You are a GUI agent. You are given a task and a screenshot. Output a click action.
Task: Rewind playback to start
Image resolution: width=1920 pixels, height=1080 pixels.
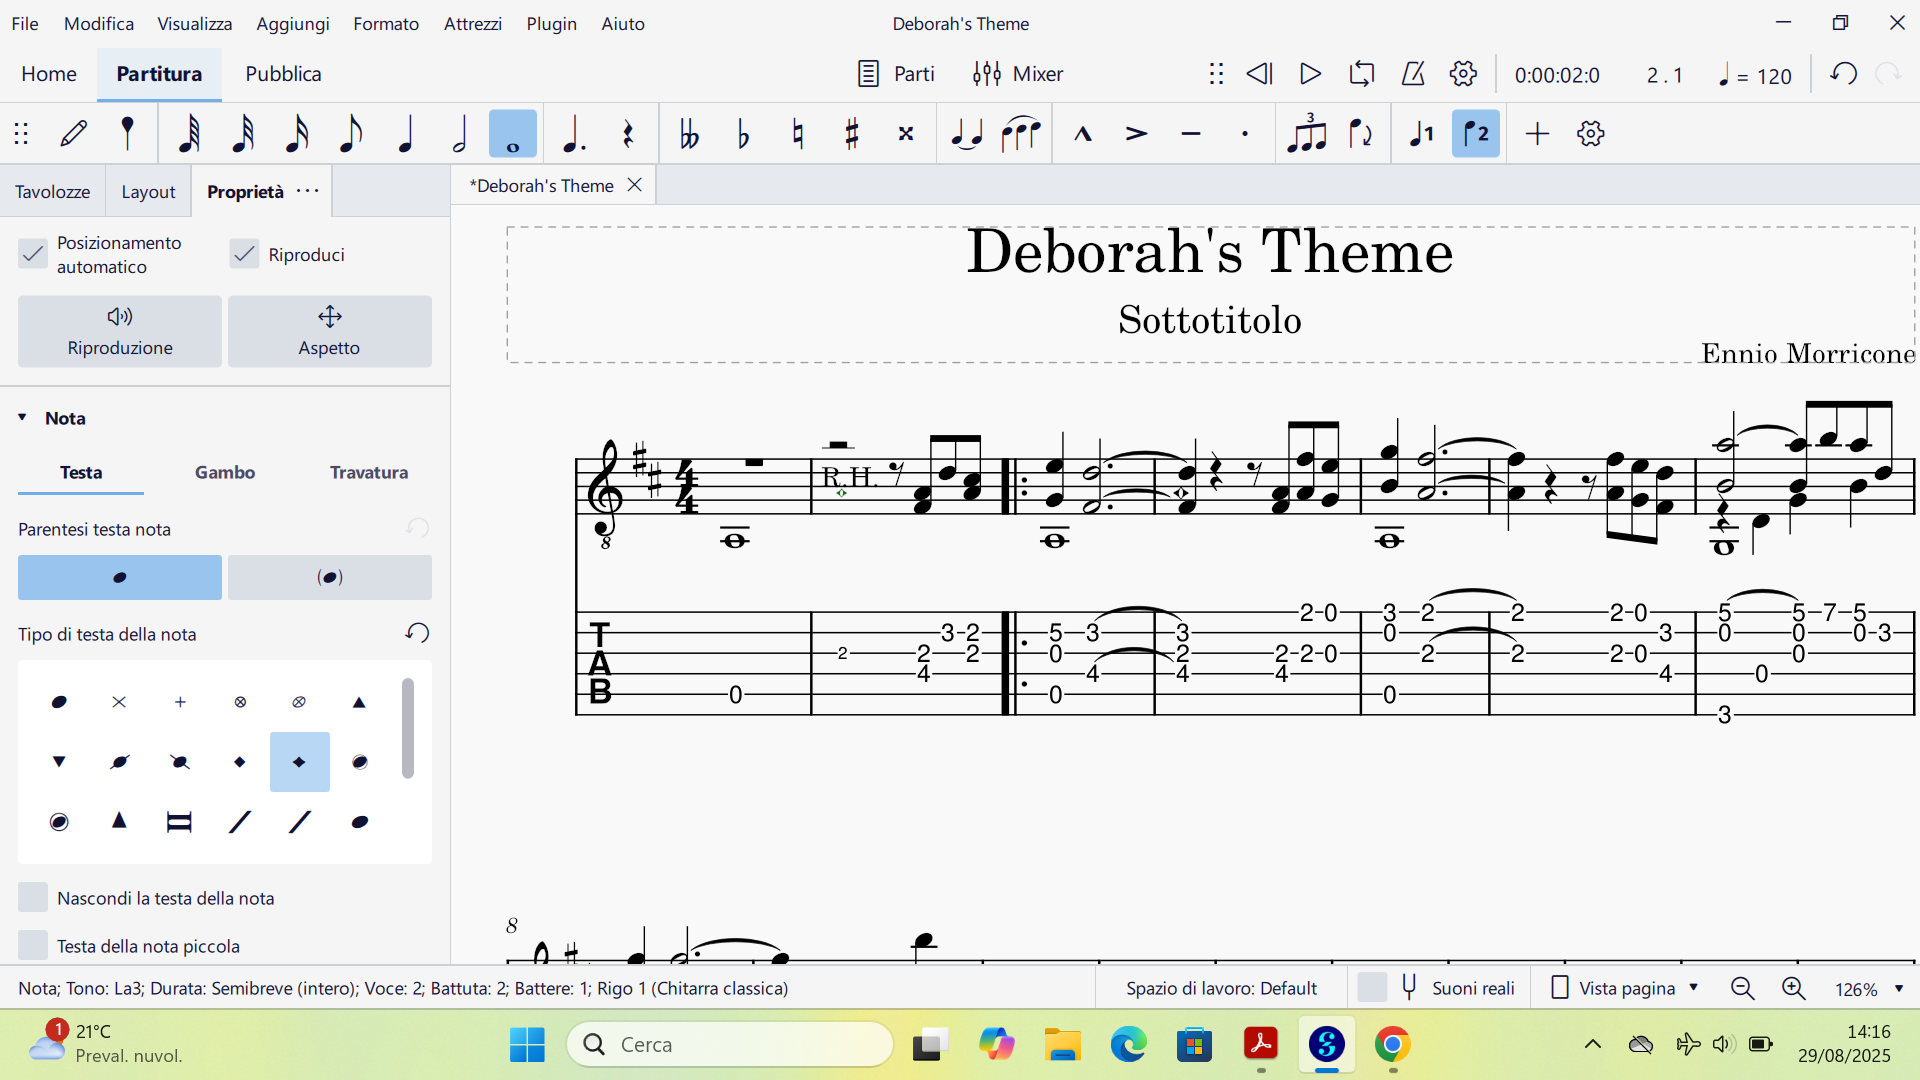pos(1259,74)
